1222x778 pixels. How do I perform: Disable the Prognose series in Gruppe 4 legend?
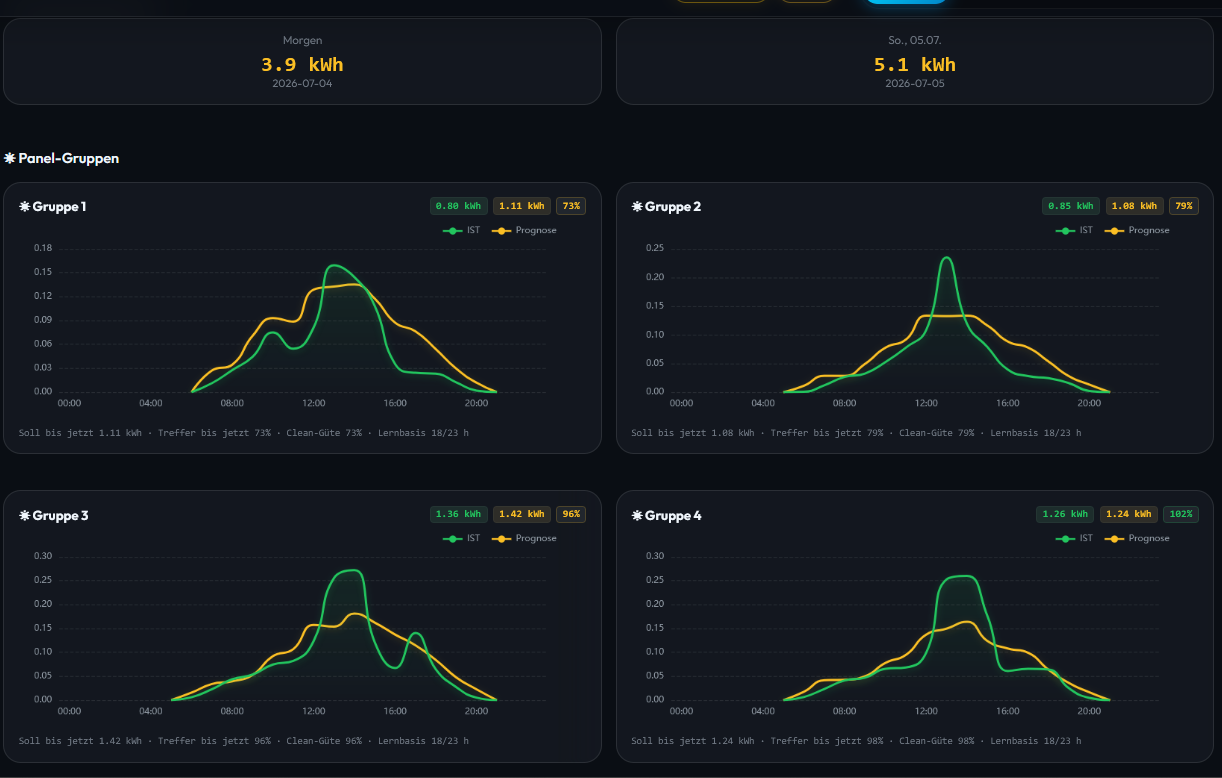coord(1138,538)
